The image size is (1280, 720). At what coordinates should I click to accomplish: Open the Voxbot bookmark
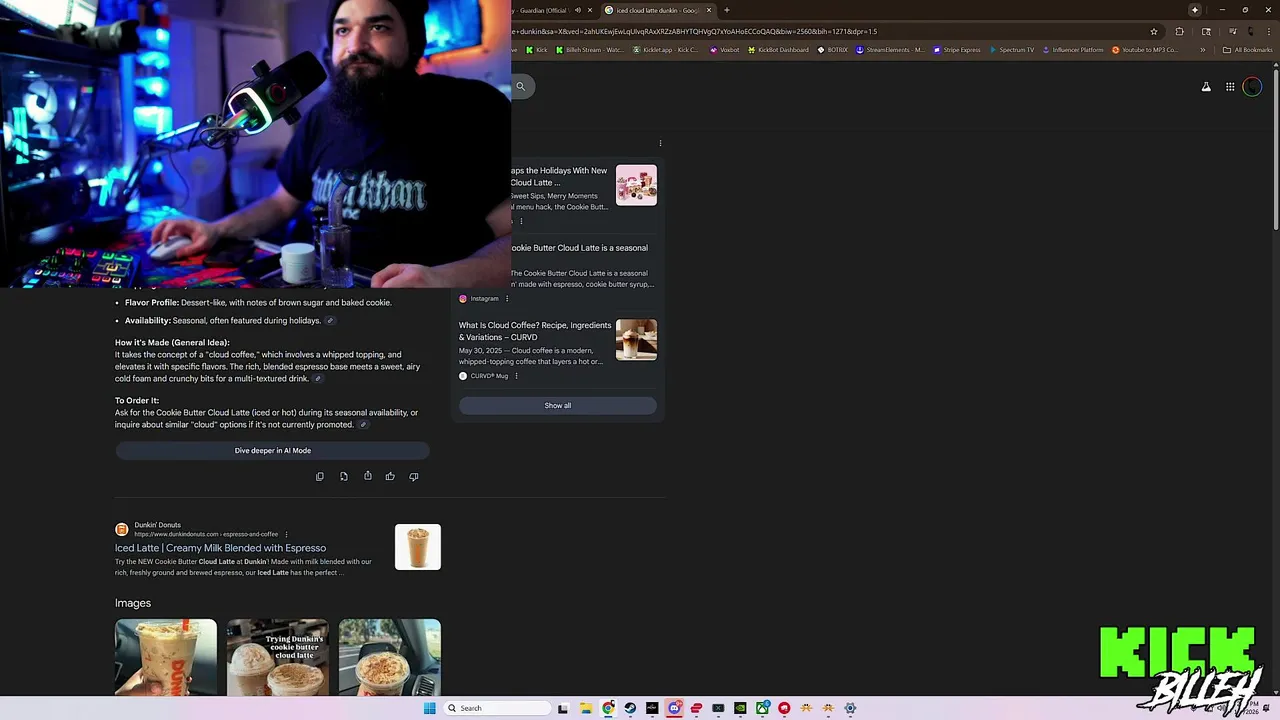(725, 49)
